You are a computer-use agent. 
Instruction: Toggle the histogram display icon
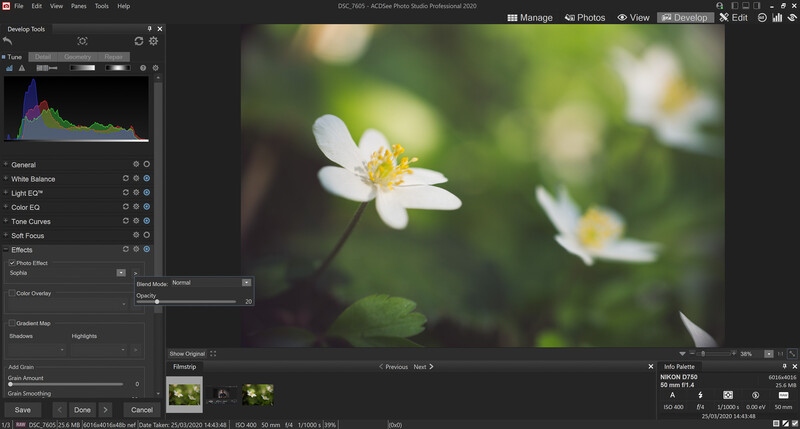(9, 68)
